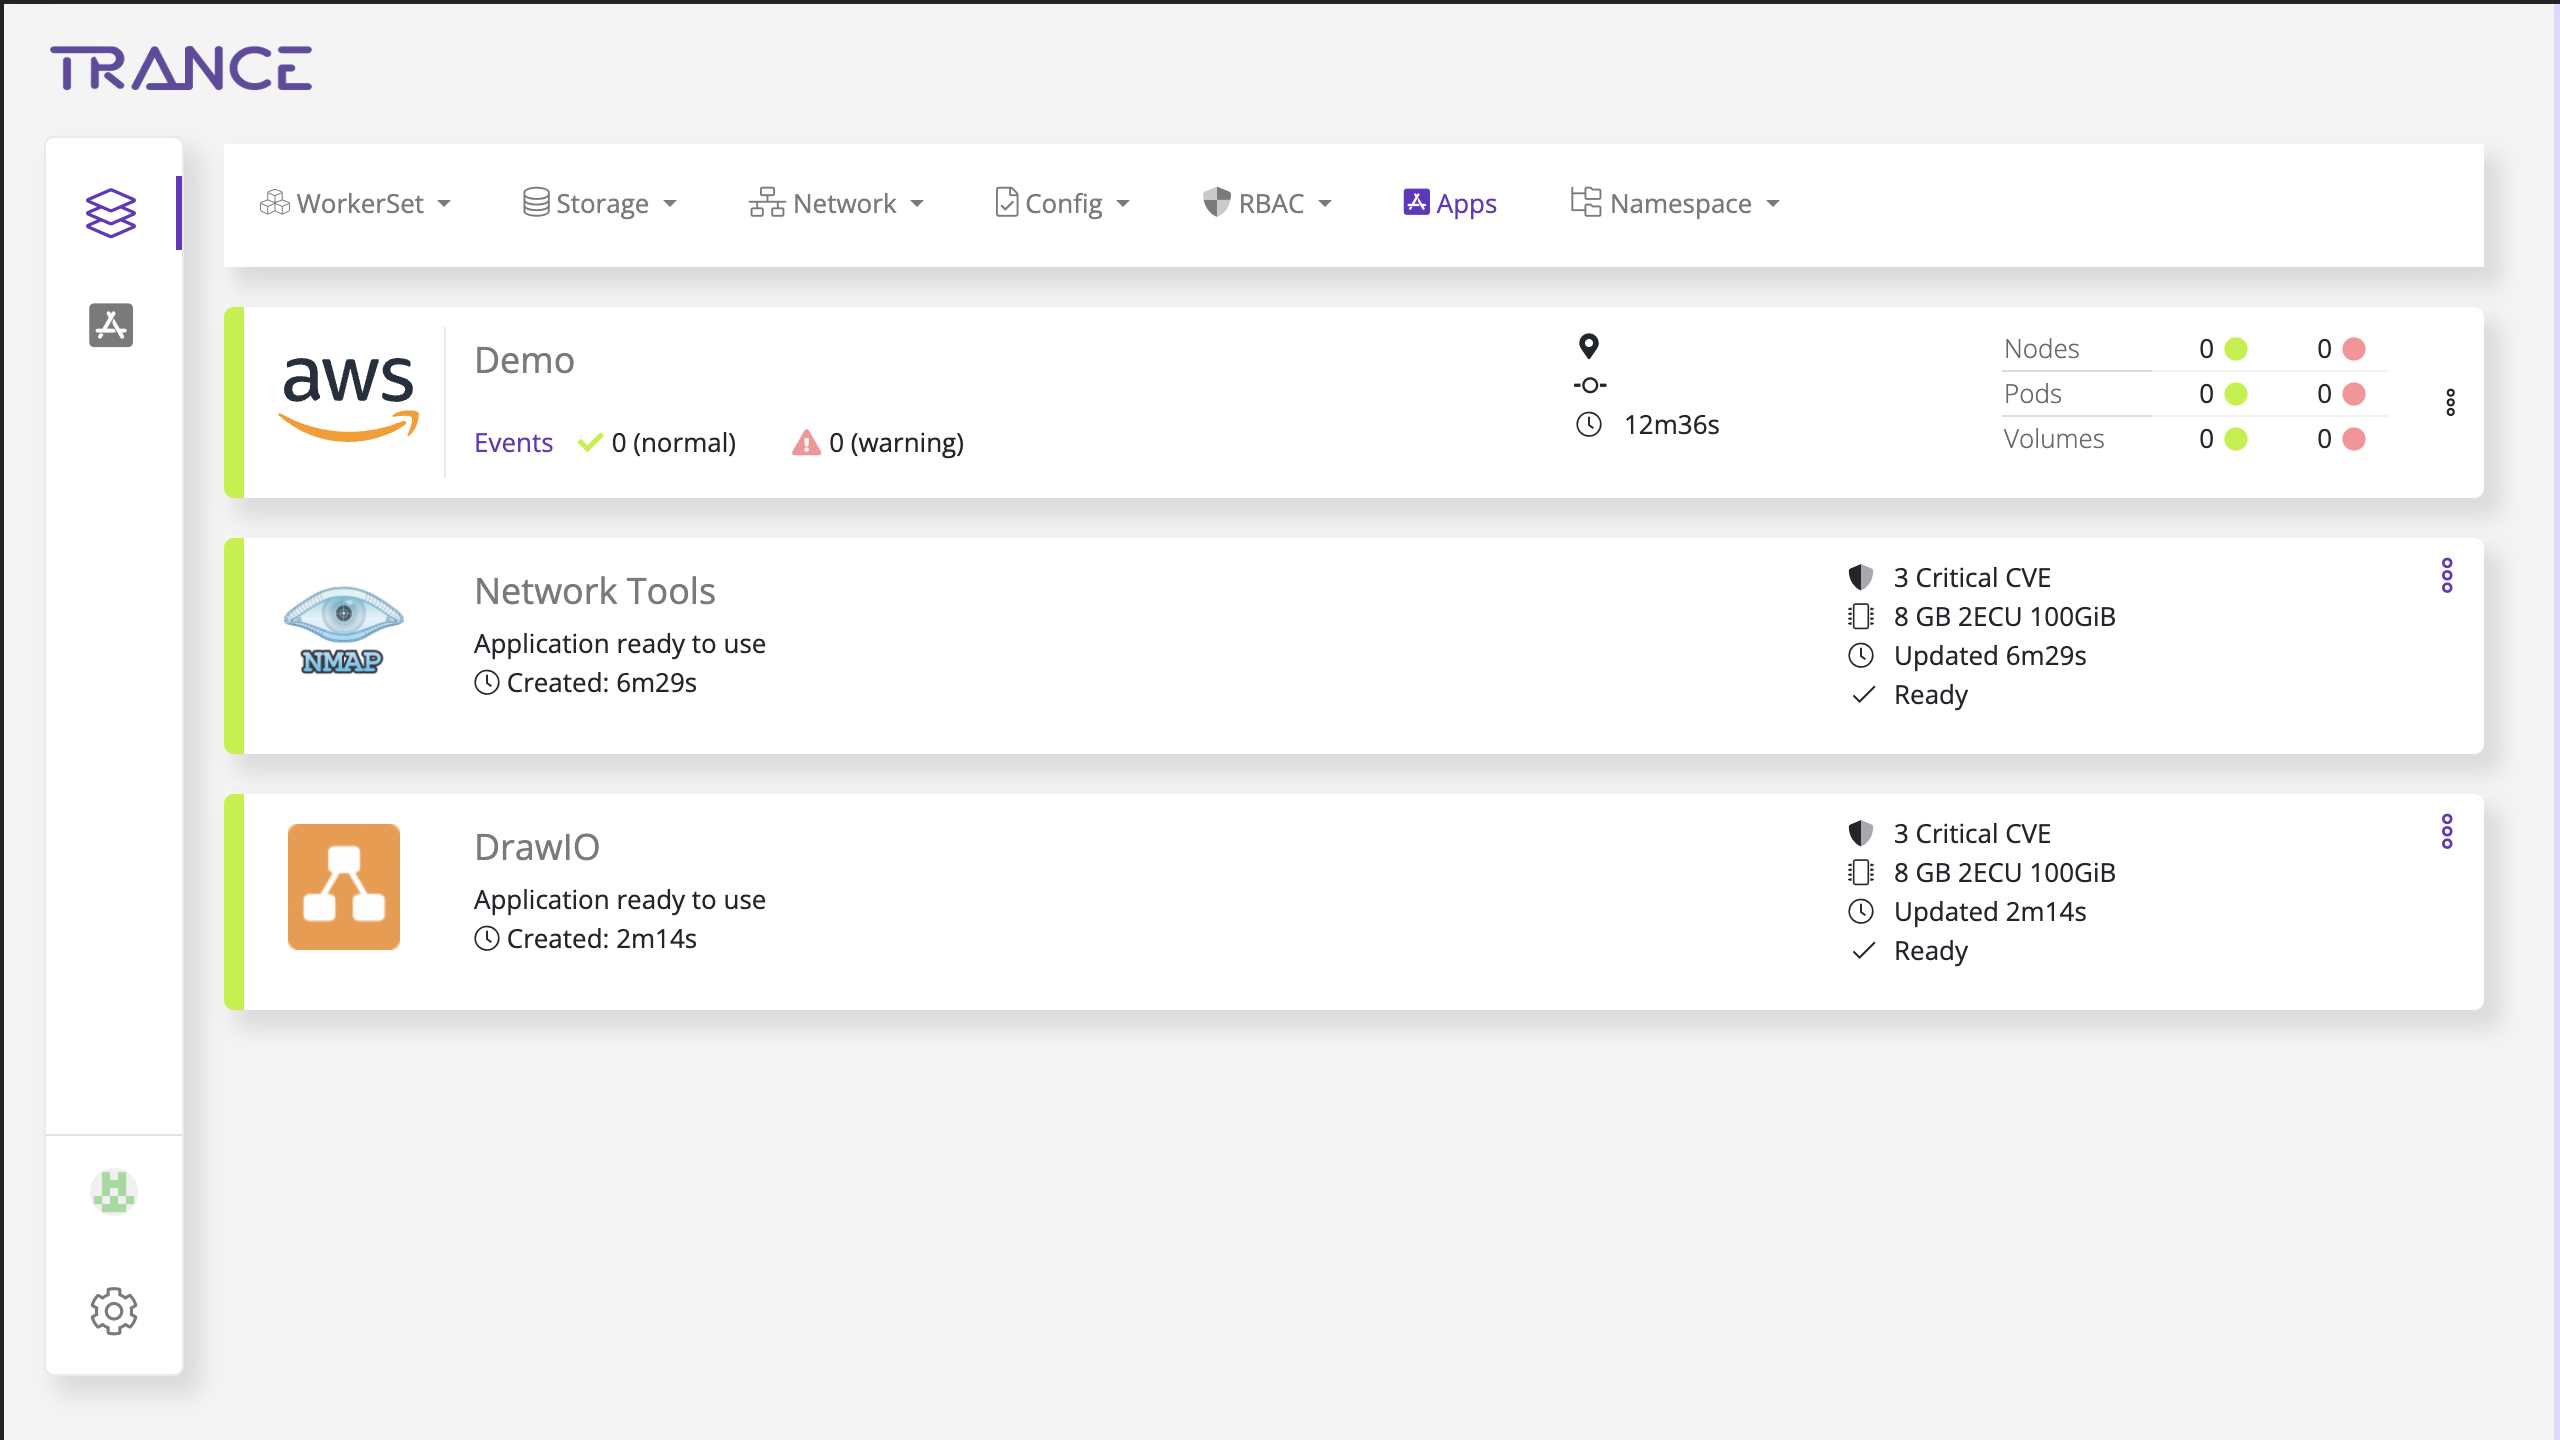The height and width of the screenshot is (1440, 2560).
Task: Click the stacked layers sidebar icon
Action: coord(111,213)
